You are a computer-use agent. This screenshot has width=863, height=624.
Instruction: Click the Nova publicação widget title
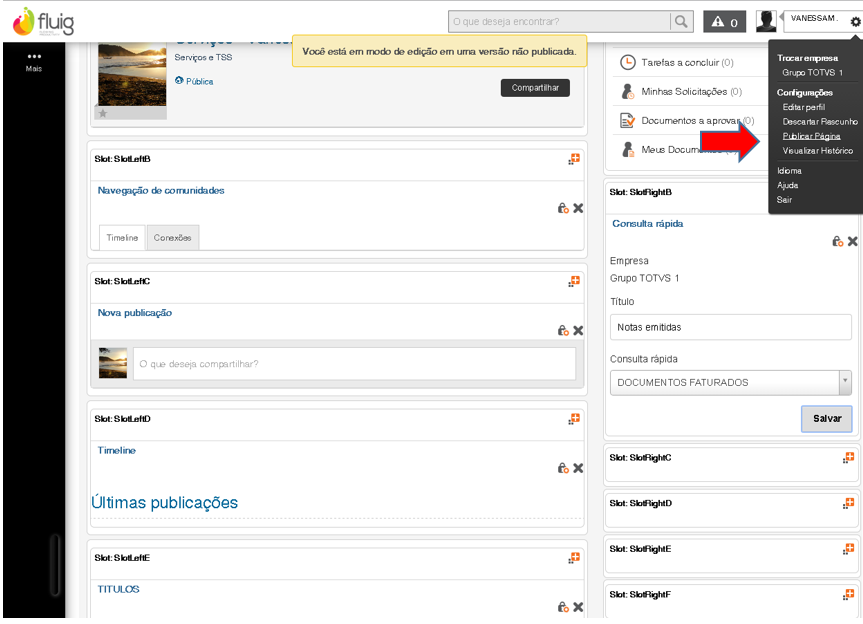pos(135,313)
